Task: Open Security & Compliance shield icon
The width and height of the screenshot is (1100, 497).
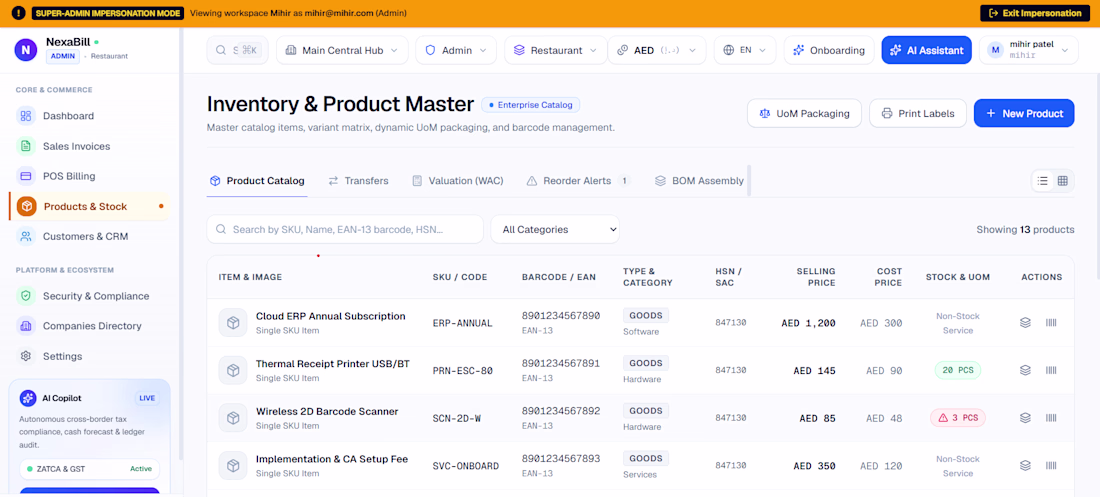Action: (26, 296)
